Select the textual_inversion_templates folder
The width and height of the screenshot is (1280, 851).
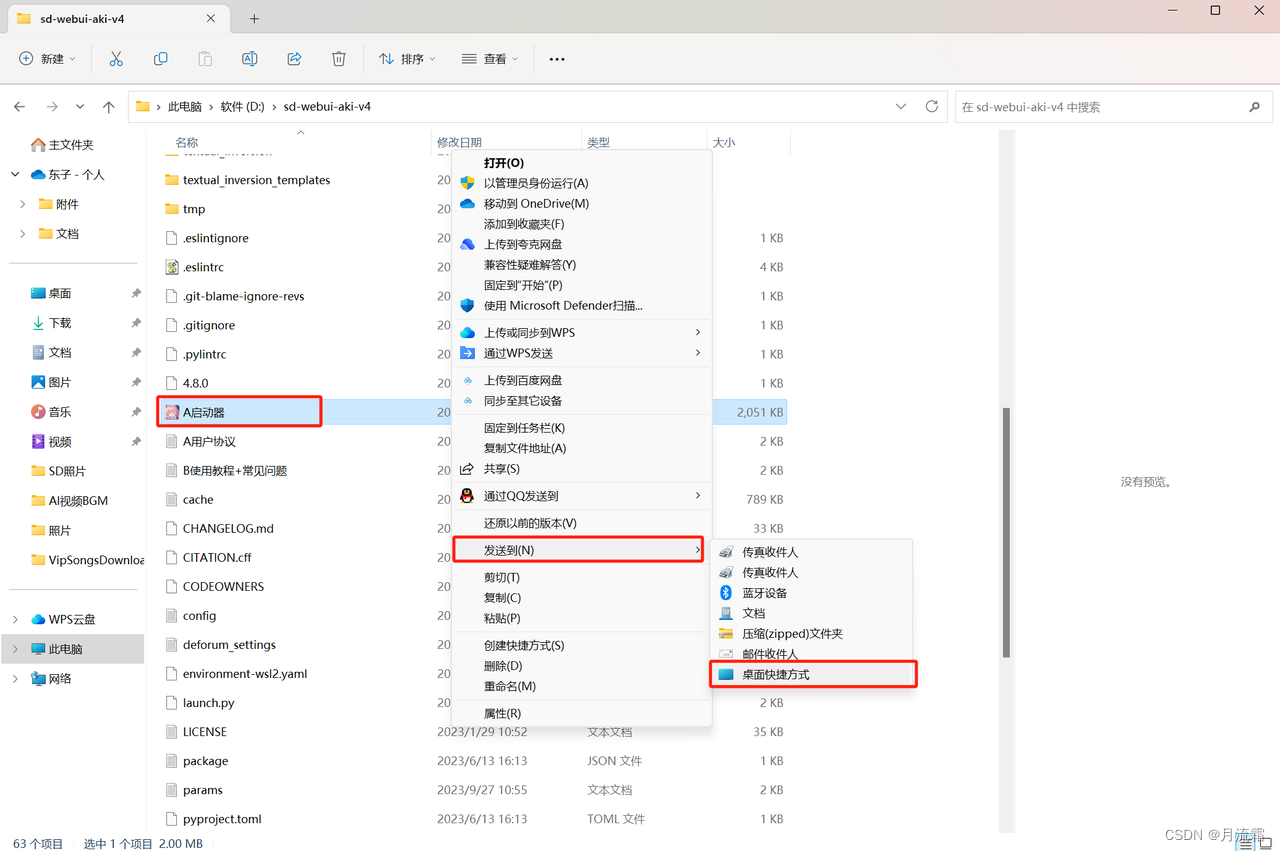coord(256,180)
